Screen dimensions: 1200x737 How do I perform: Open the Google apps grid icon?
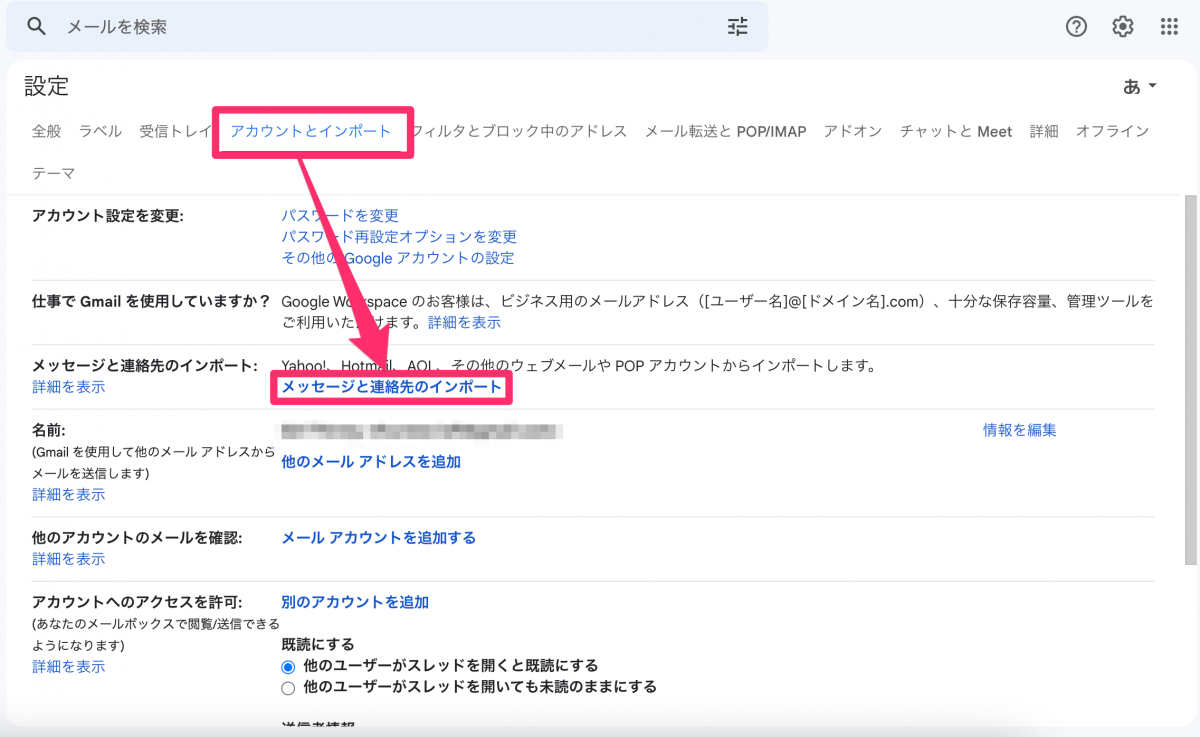(x=1168, y=26)
